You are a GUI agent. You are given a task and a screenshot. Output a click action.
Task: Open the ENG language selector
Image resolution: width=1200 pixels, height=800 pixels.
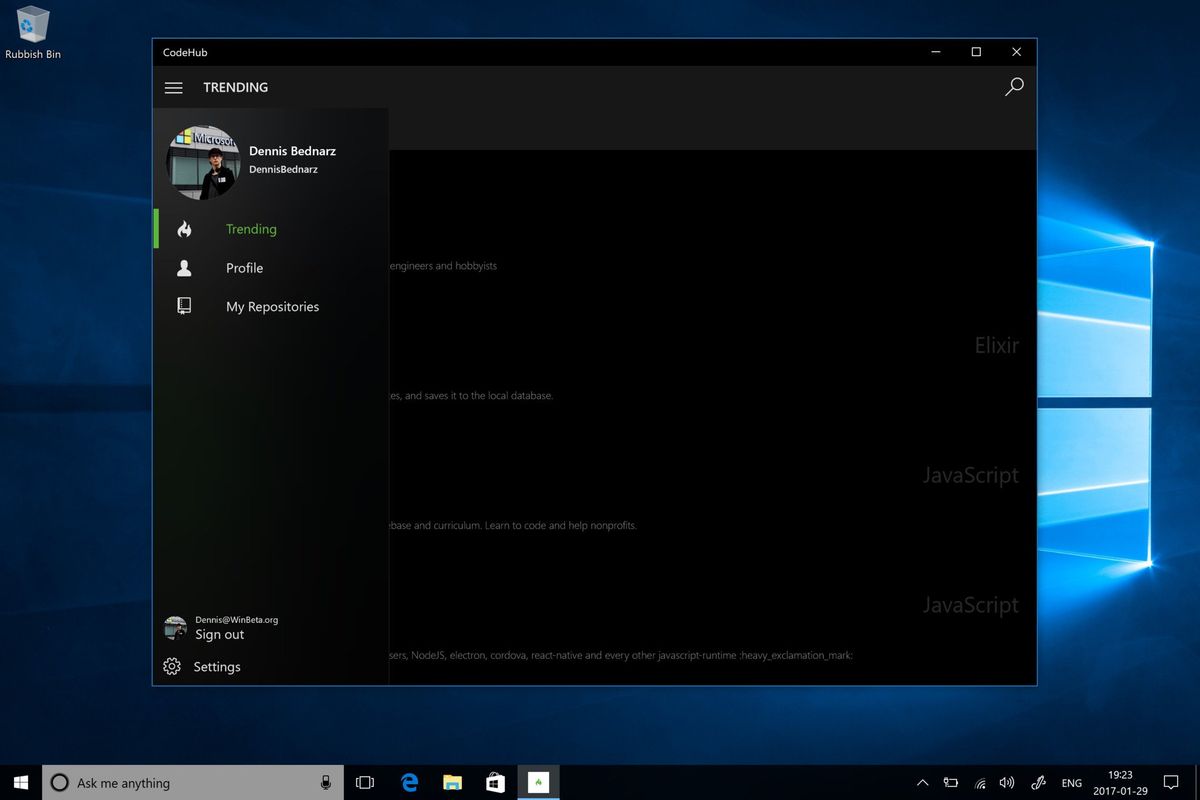1071,782
